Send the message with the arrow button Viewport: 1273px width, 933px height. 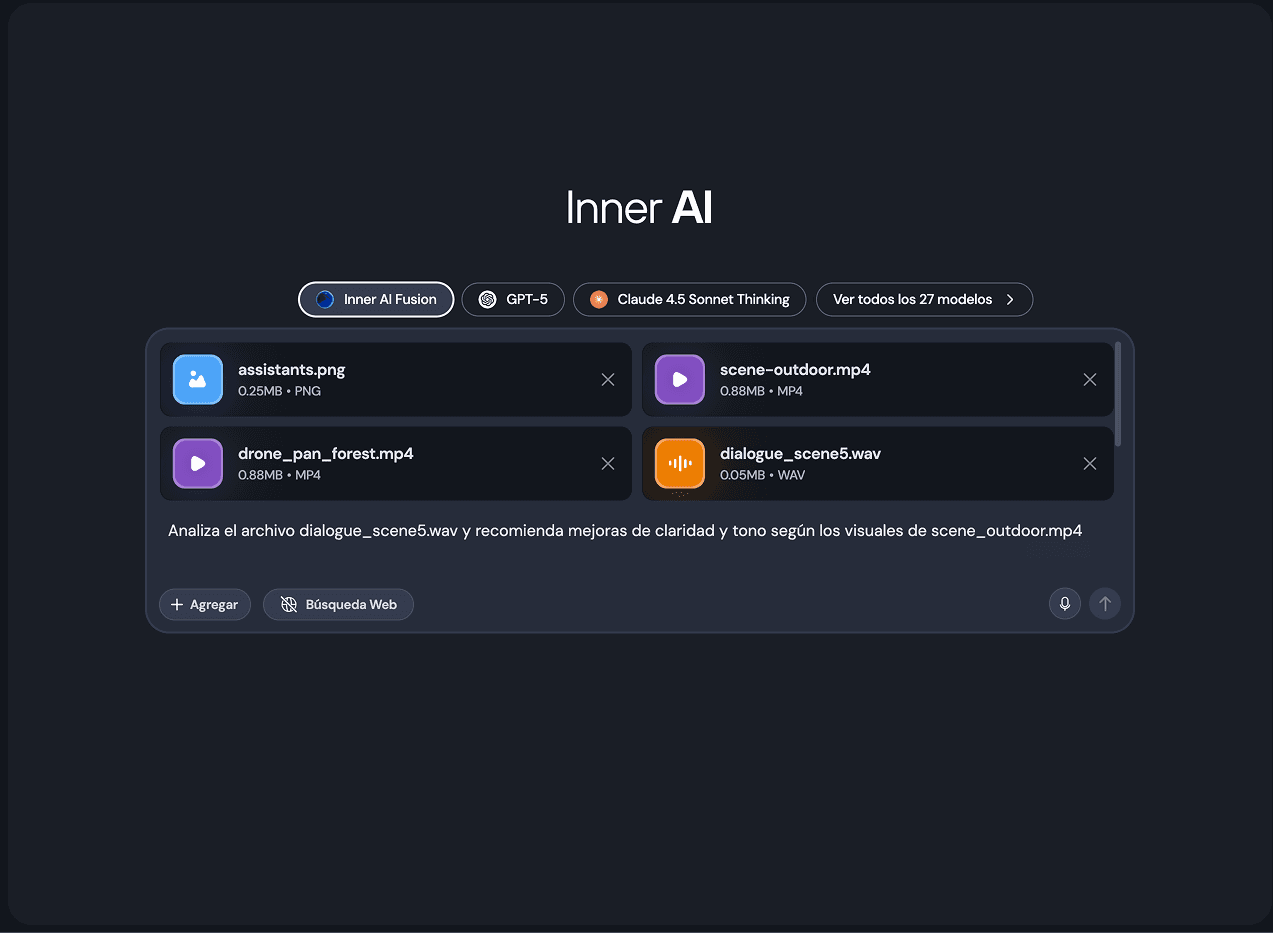tap(1105, 603)
